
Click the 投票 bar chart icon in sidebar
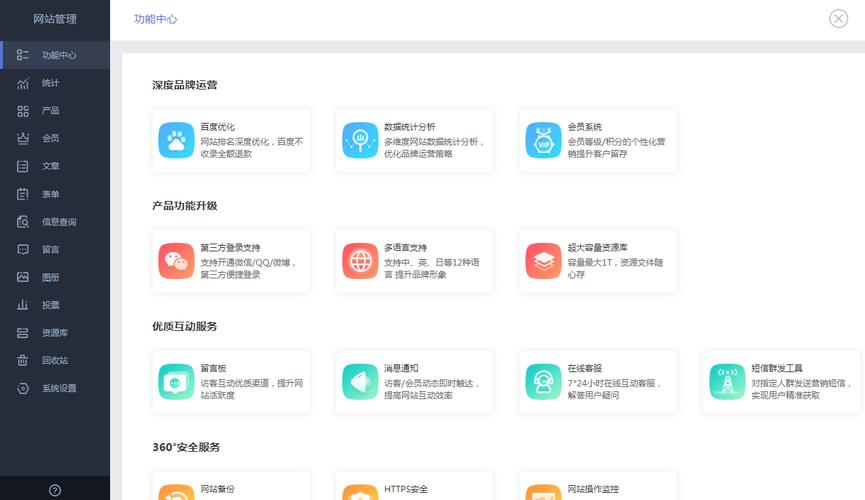pyautogui.click(x=23, y=305)
